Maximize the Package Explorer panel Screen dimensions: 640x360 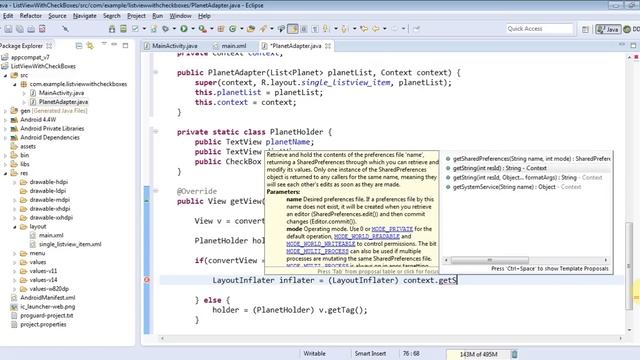(125, 45)
